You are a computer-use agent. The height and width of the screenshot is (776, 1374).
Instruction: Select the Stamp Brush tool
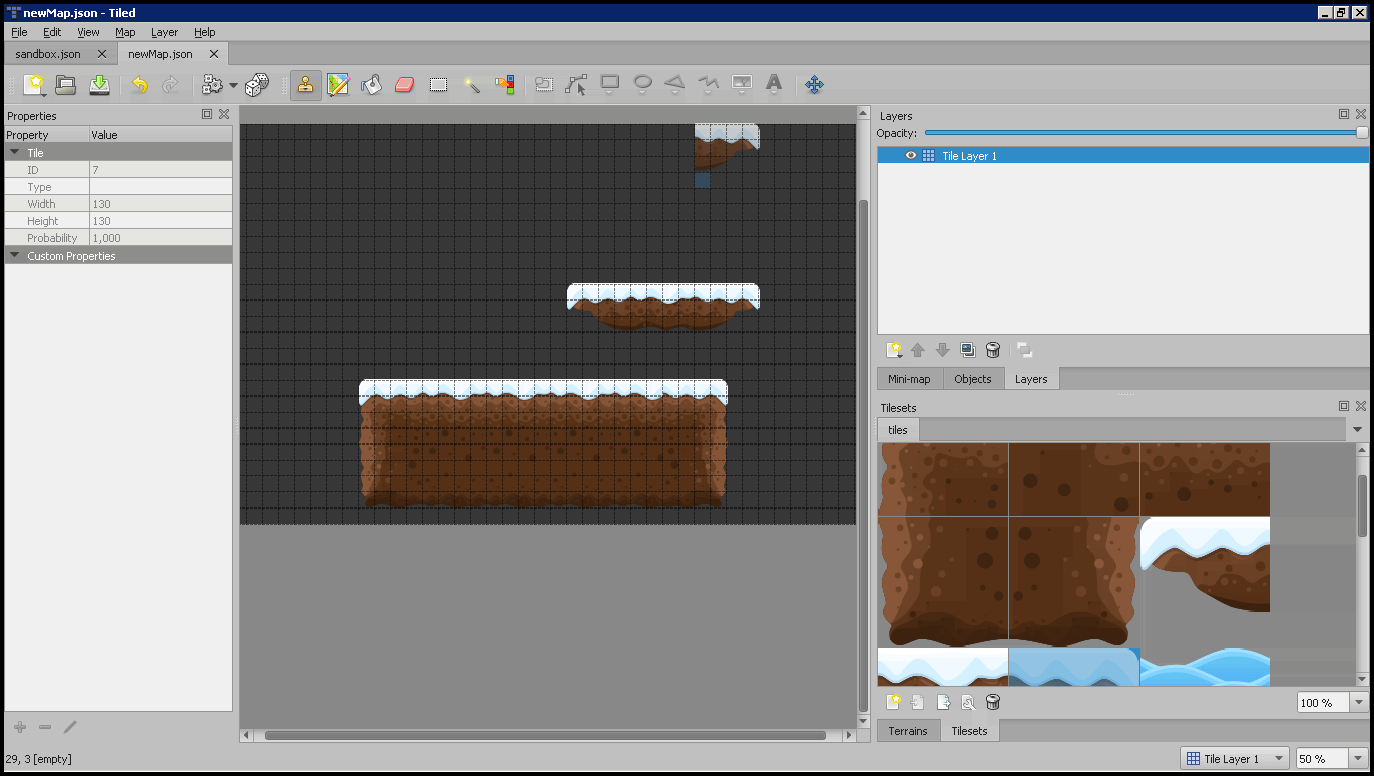pos(306,85)
